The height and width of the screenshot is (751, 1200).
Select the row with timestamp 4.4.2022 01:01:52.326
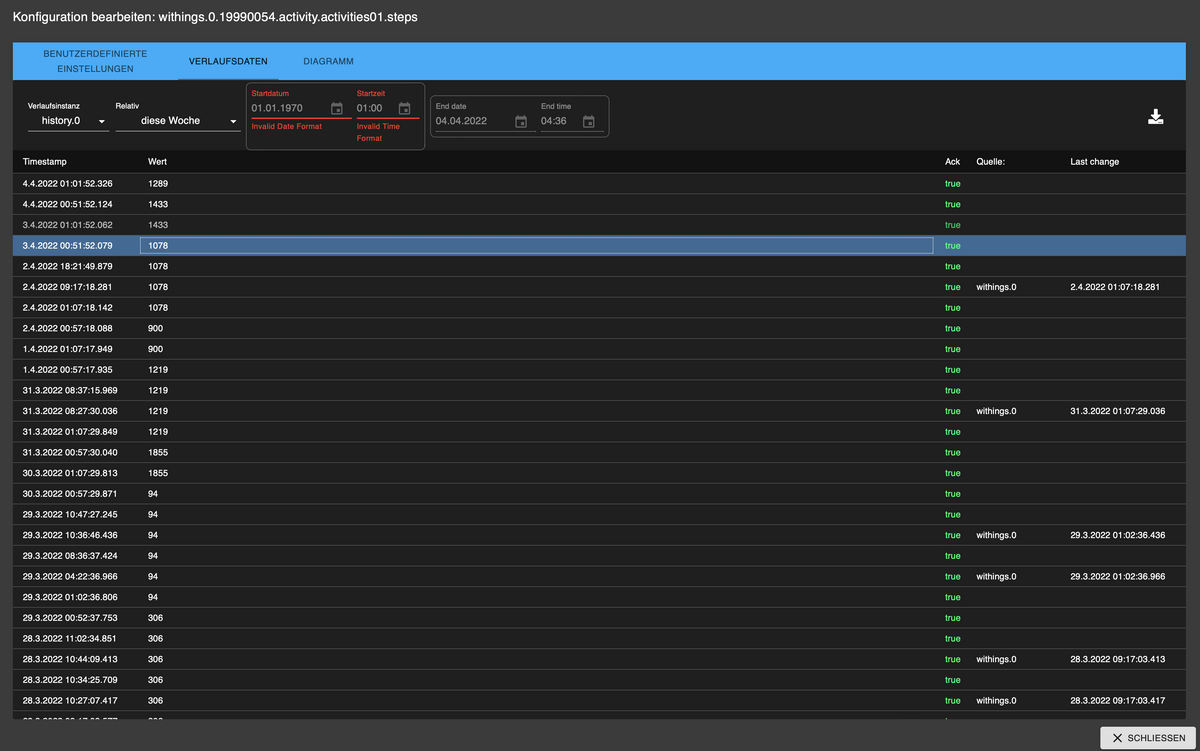600,184
